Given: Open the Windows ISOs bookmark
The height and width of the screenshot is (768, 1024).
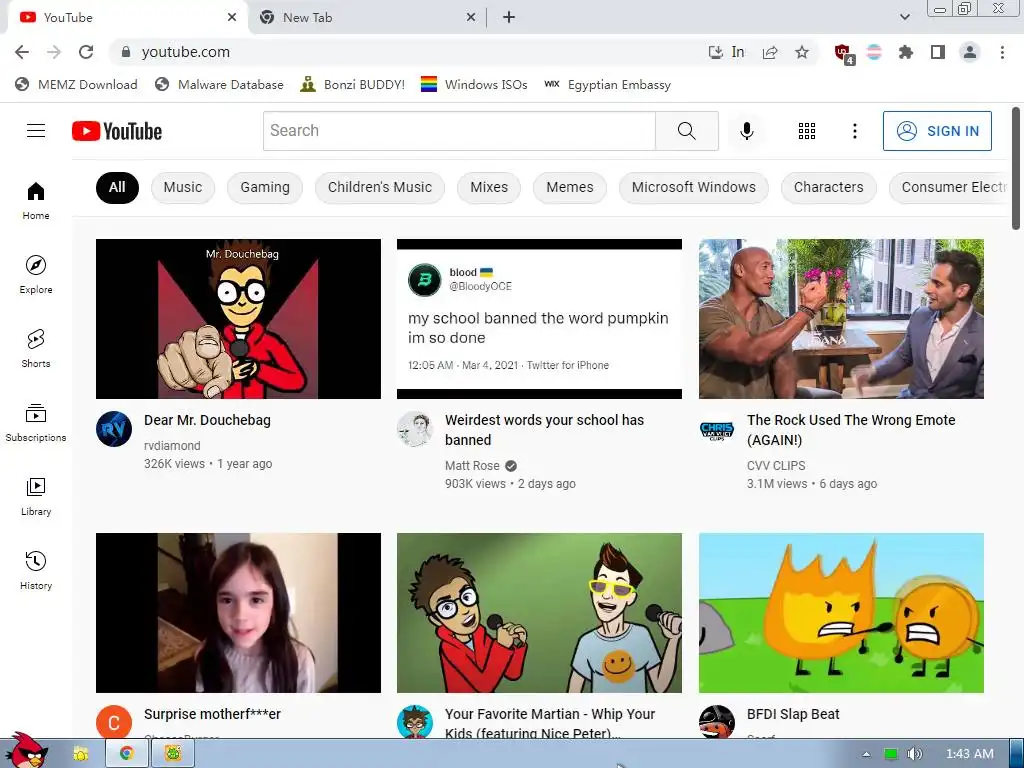Looking at the screenshot, I should click(x=474, y=84).
